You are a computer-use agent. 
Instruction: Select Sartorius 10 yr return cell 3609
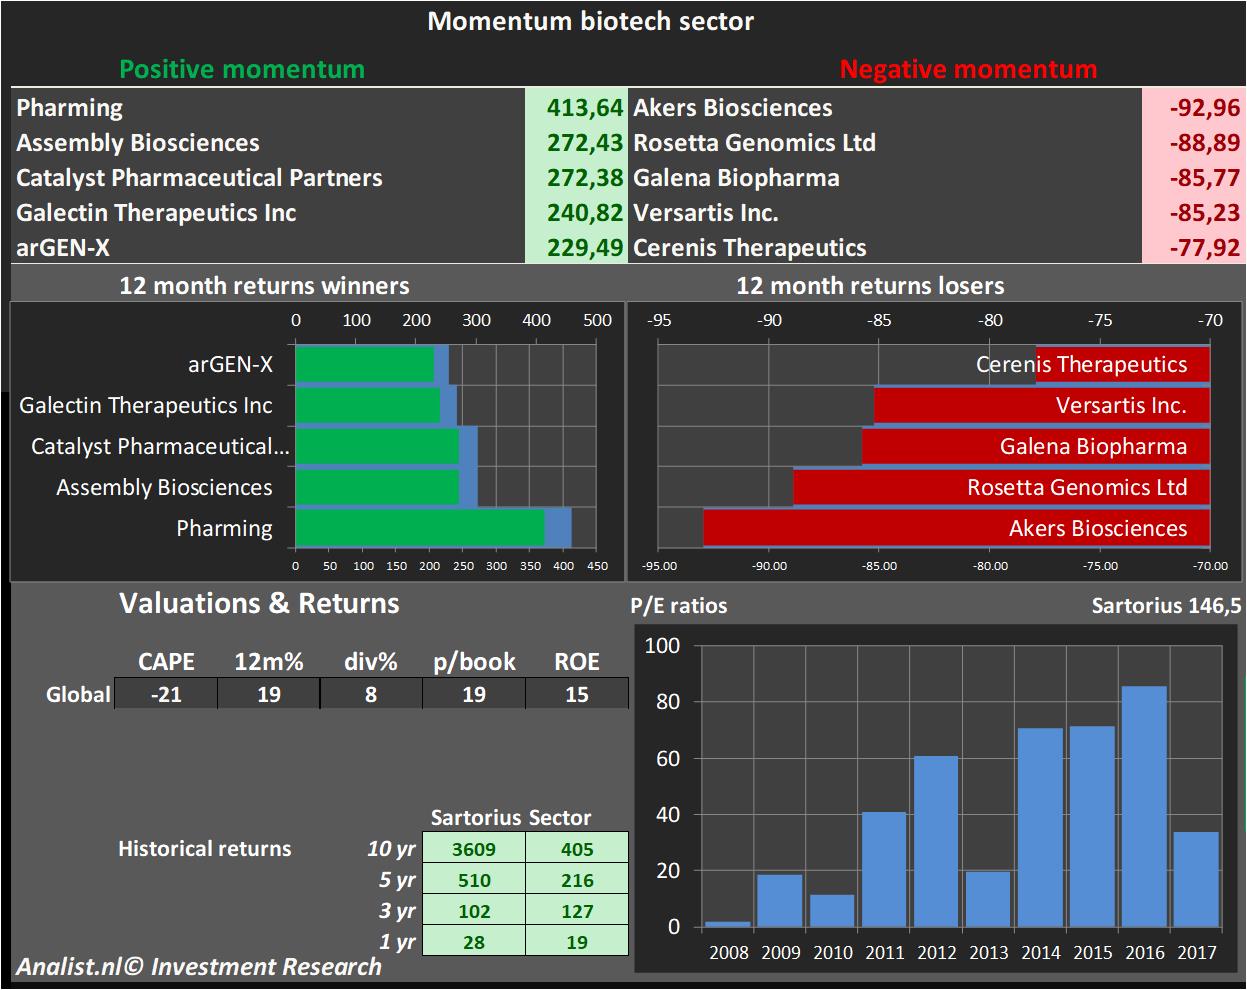(x=474, y=849)
